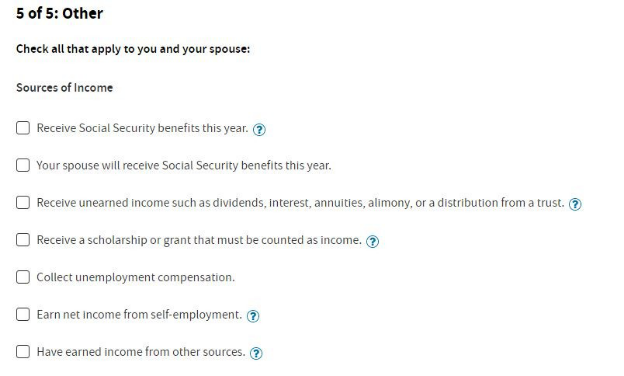The height and width of the screenshot is (376, 624).
Task: Open help icon beside Social Security benefits
Action: pyautogui.click(x=259, y=130)
